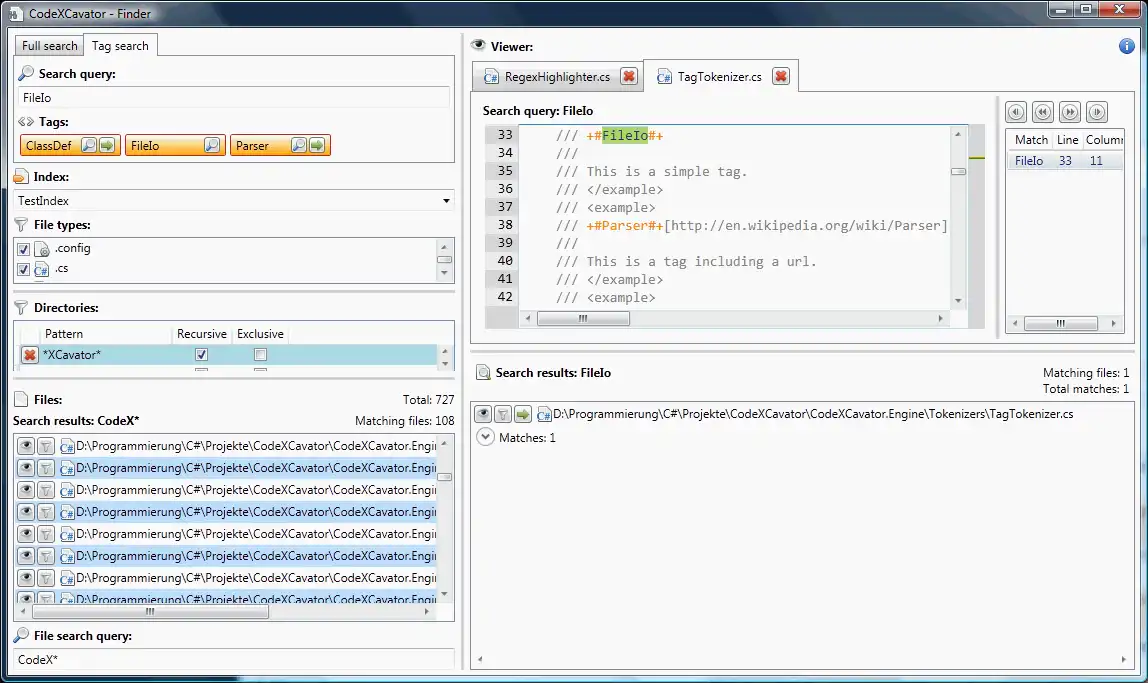Click scroll-up arrow of File types list
1148x683 pixels.
point(444,247)
